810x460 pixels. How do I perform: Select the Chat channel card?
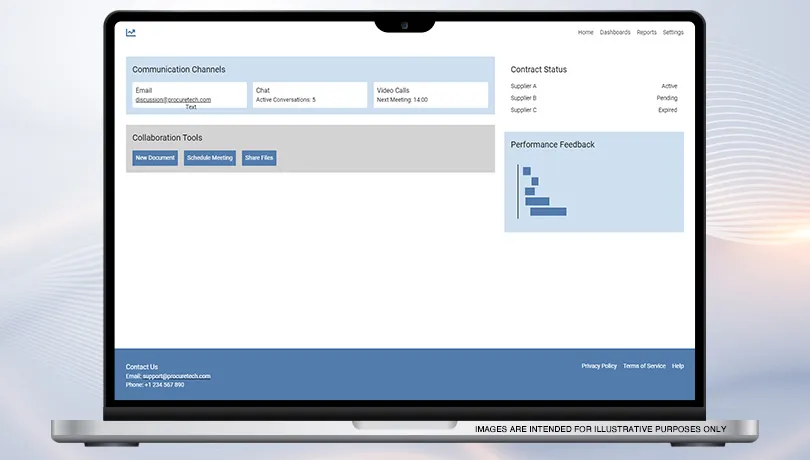coord(309,95)
